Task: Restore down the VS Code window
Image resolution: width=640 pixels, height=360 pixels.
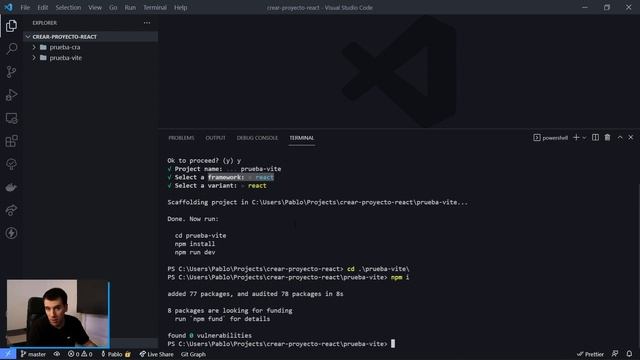Action: pyautogui.click(x=607, y=7)
